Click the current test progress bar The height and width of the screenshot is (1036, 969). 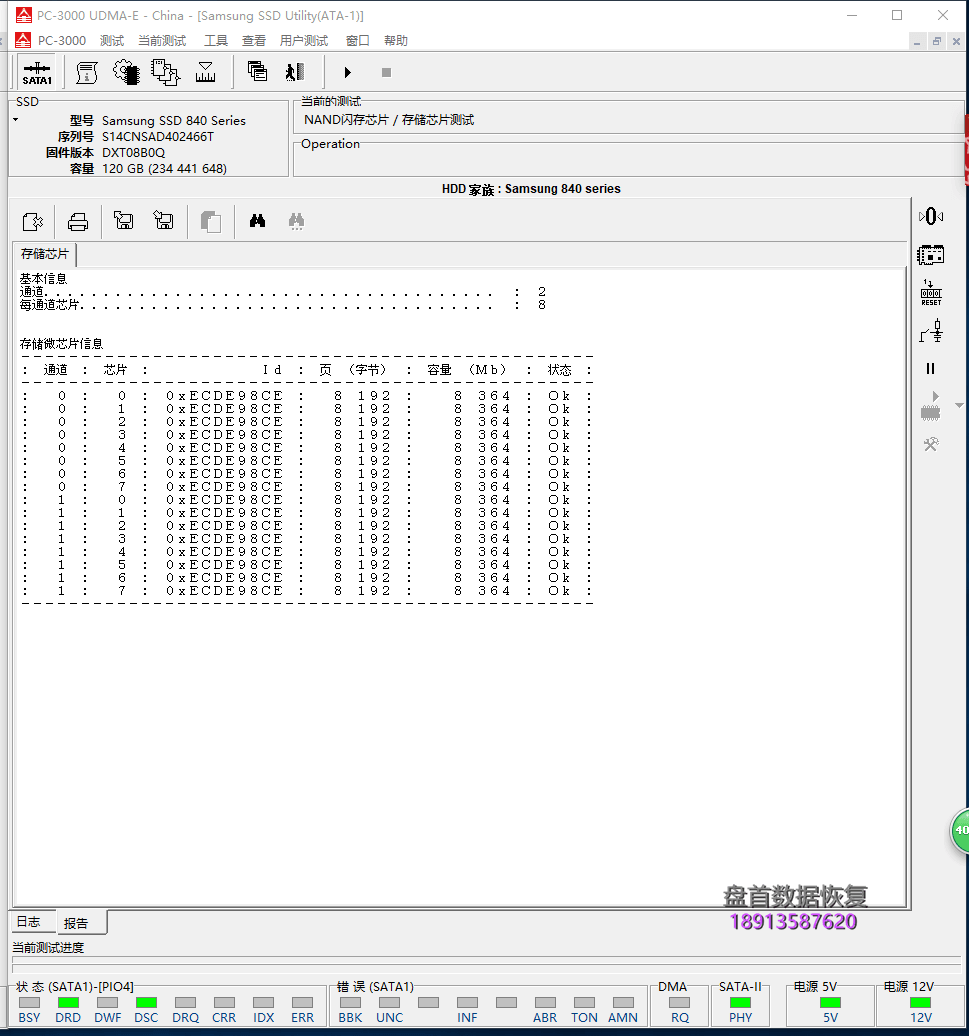click(486, 963)
